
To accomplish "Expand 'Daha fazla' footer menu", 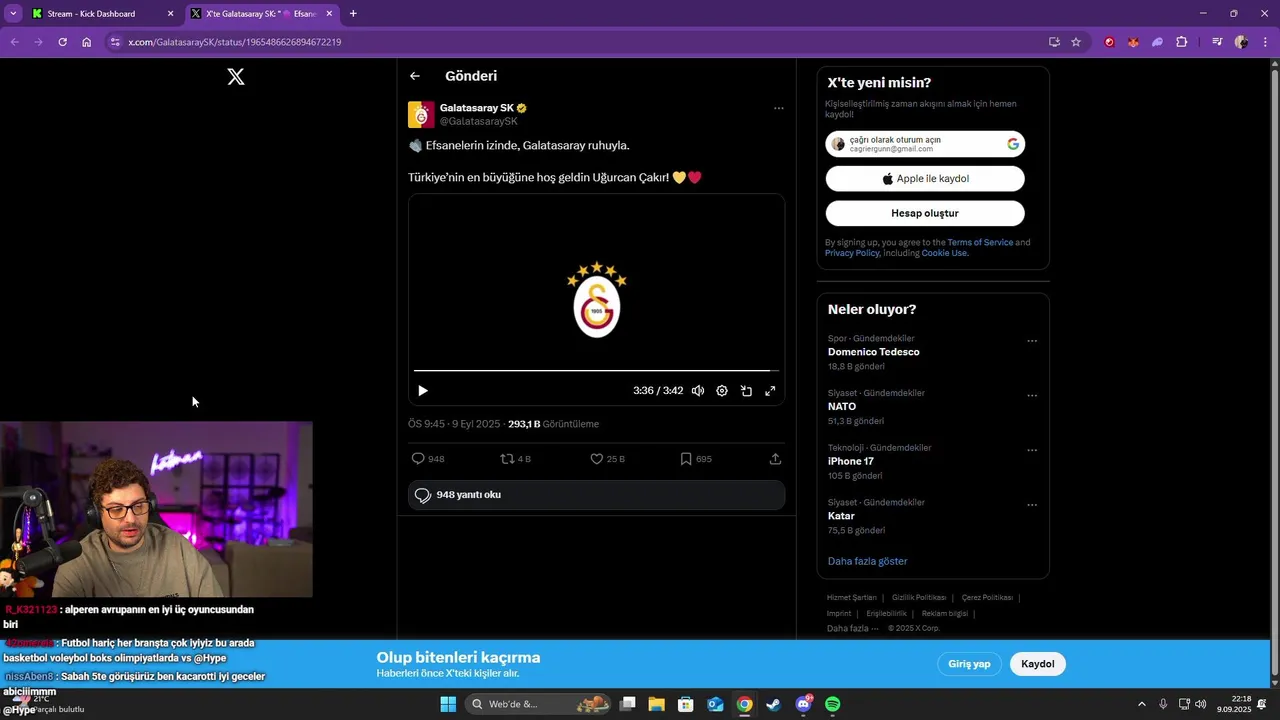I will tap(852, 629).
